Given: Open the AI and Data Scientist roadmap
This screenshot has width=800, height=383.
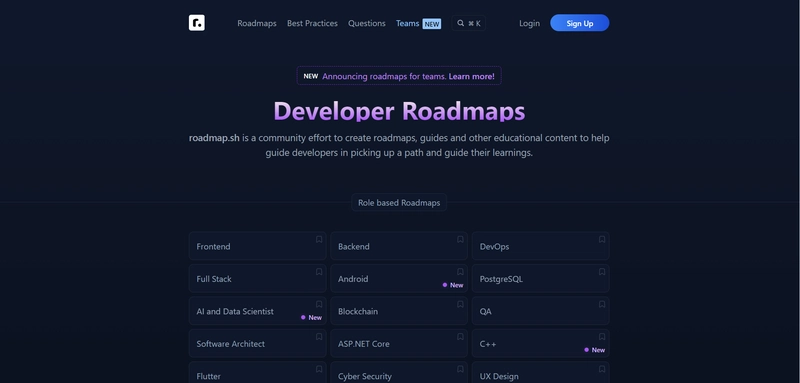Looking at the screenshot, I should click(x=257, y=311).
